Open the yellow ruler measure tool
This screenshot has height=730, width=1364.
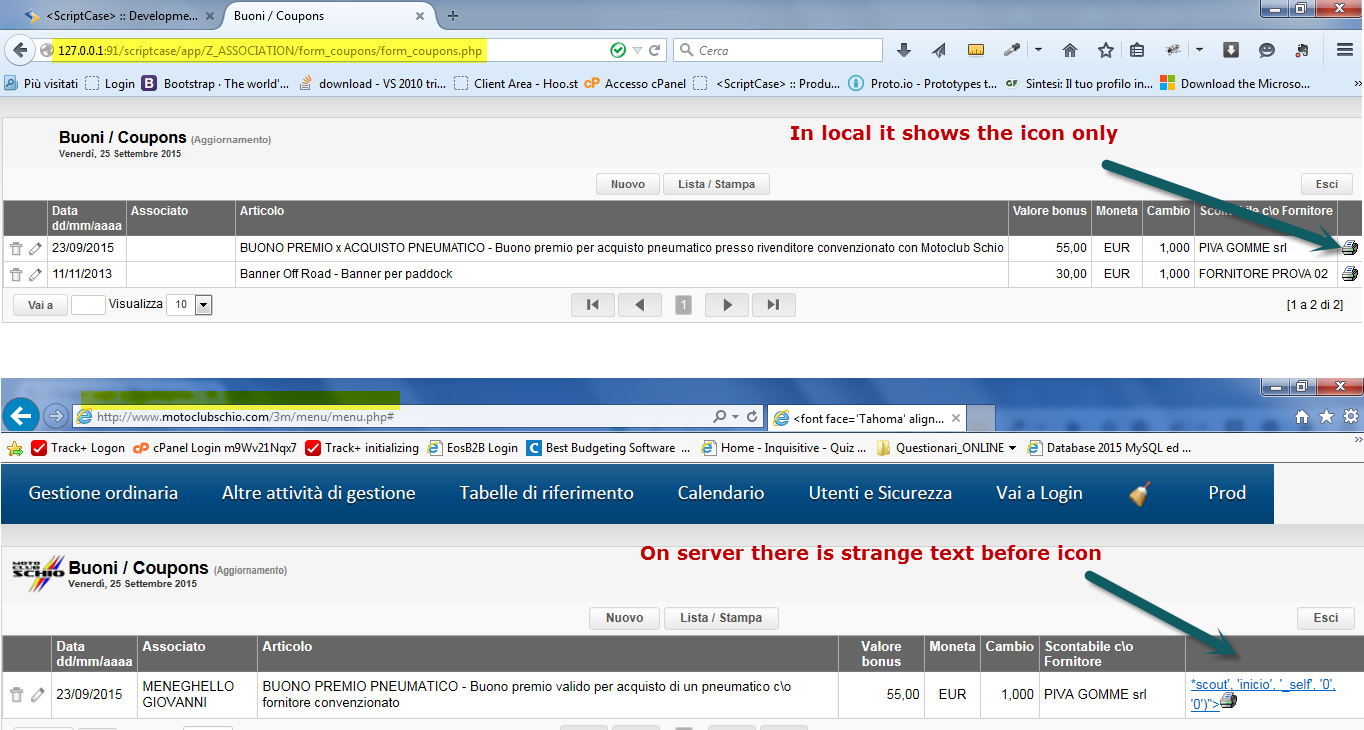[976, 50]
